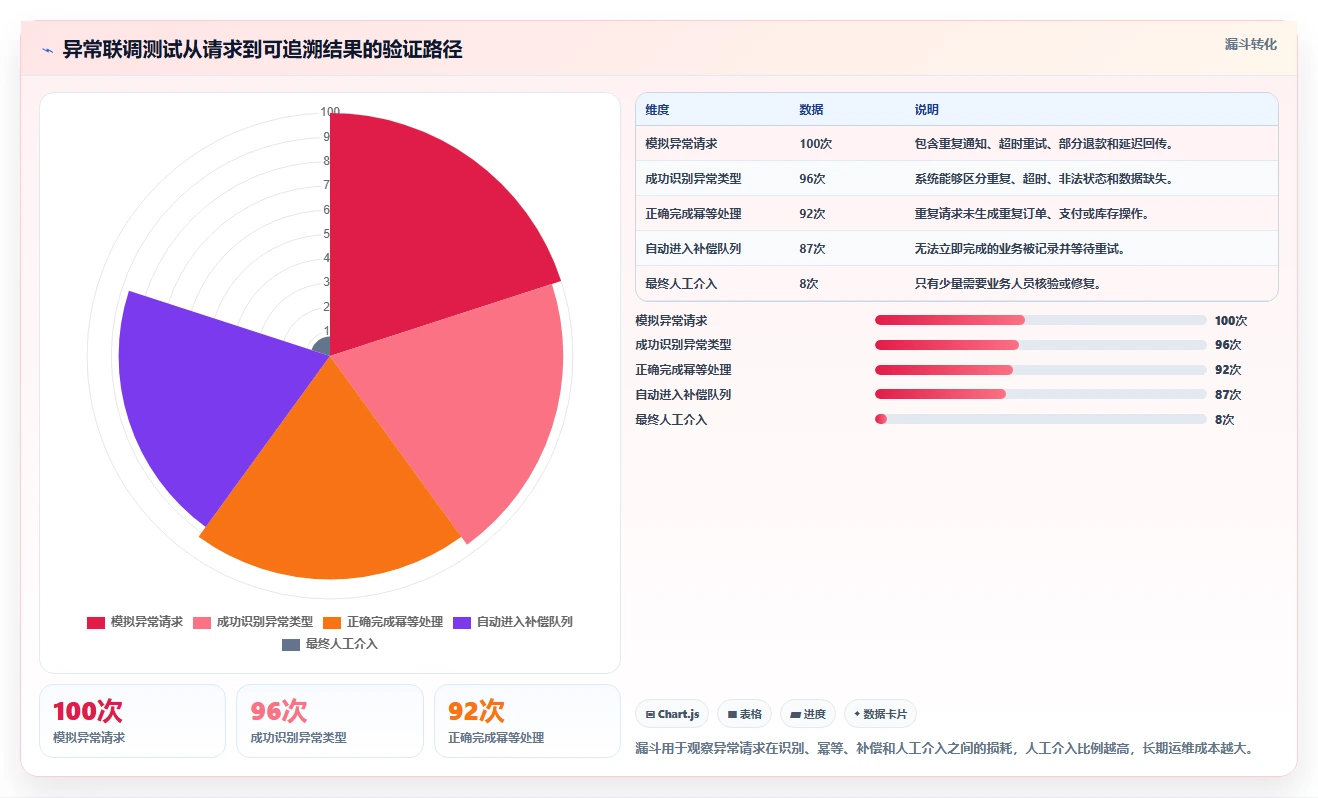Click the lightning icon beside the title
This screenshot has width=1318, height=798.
pyautogui.click(x=48, y=50)
